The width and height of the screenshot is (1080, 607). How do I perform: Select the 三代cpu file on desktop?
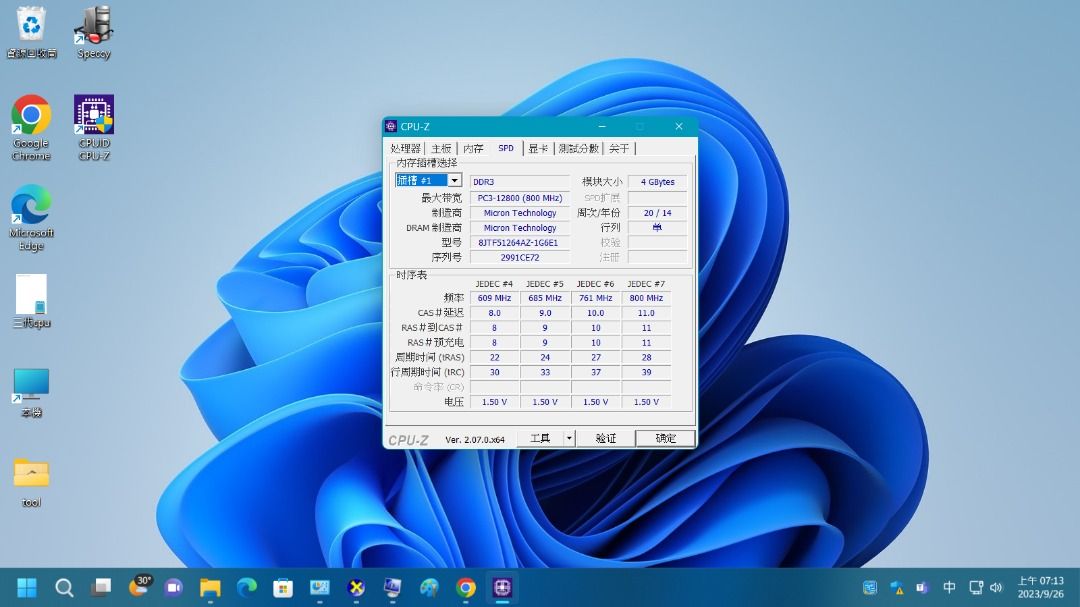(31, 301)
